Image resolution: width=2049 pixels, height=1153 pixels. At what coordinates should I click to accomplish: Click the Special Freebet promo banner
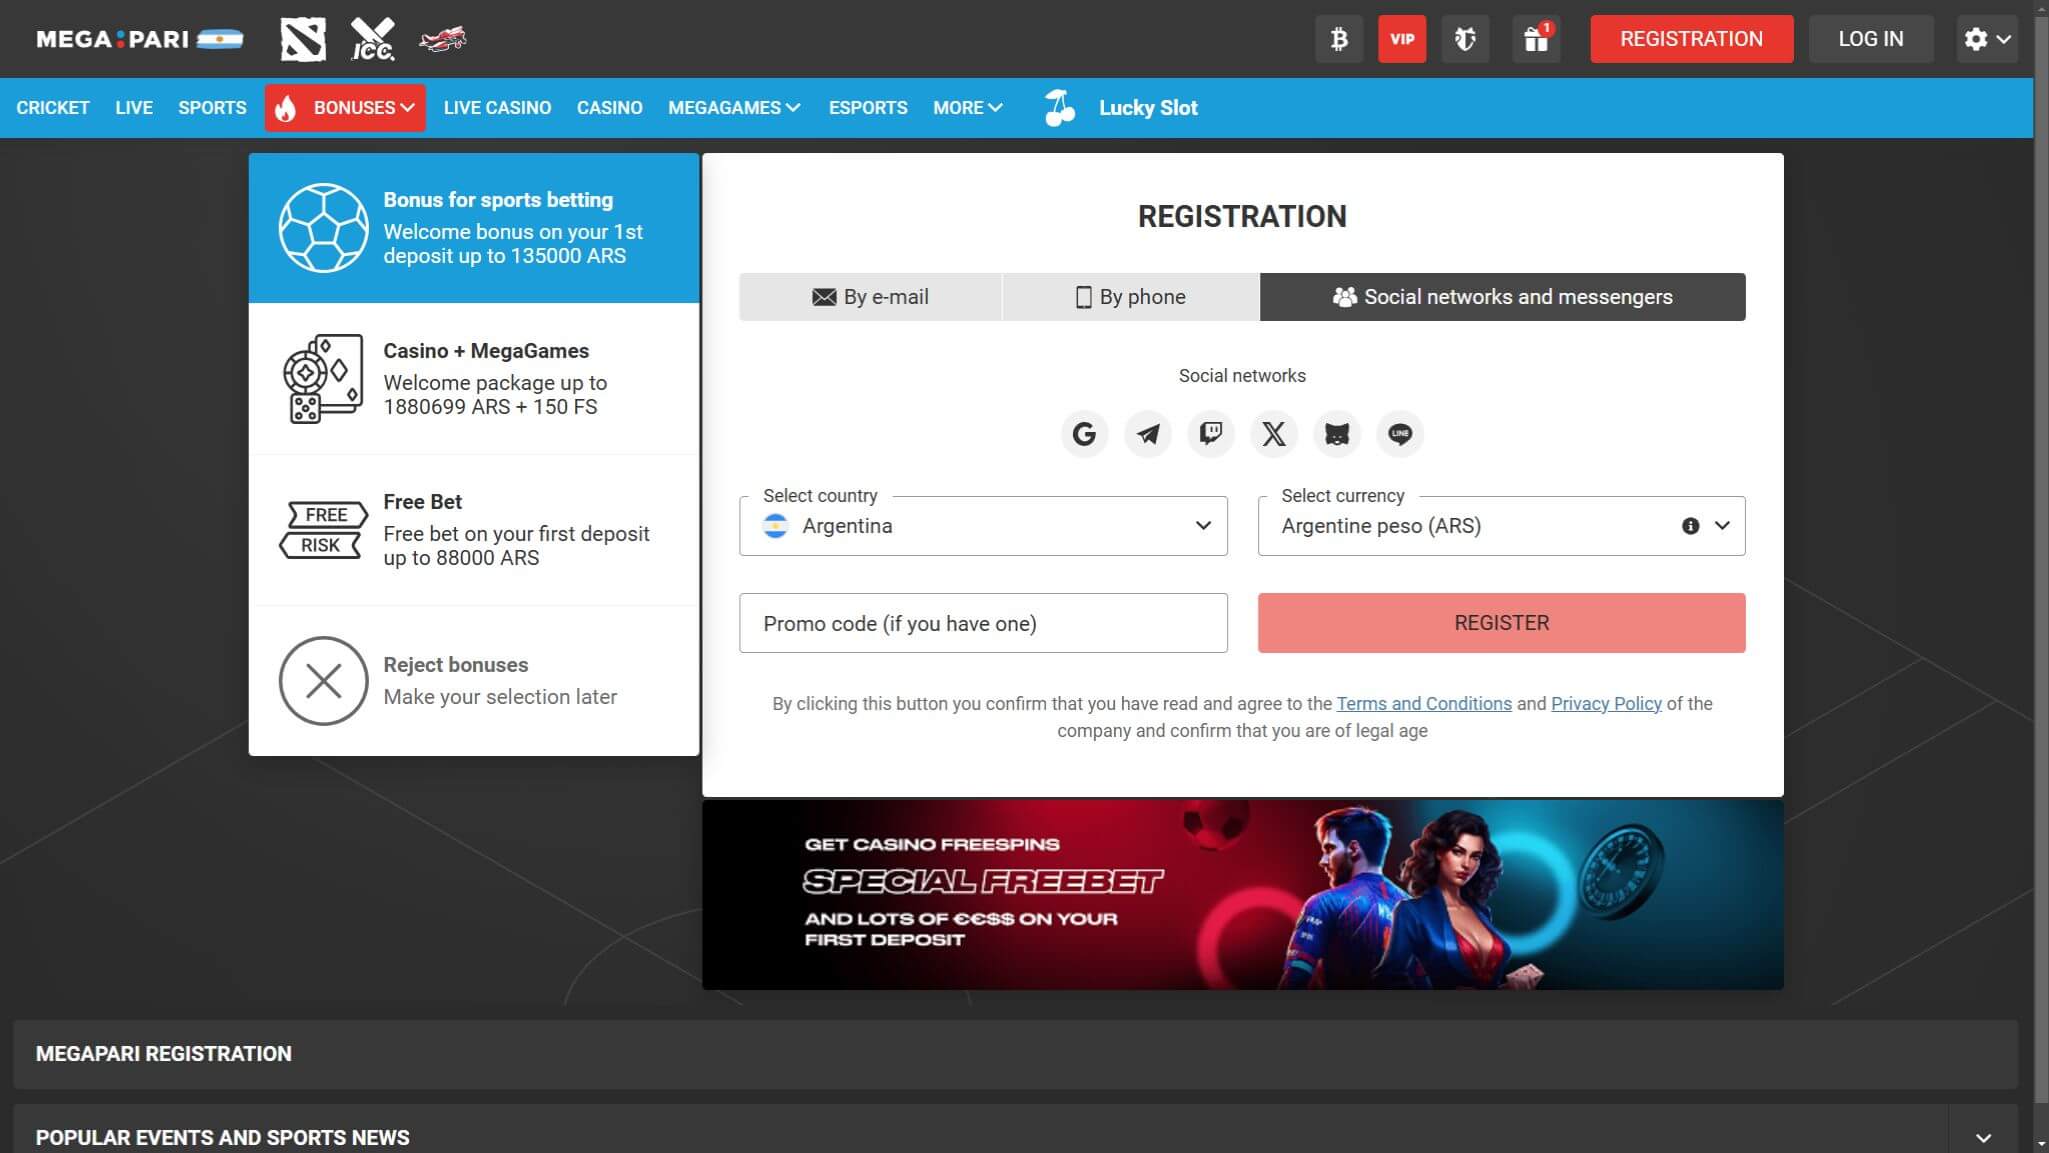click(1242, 895)
